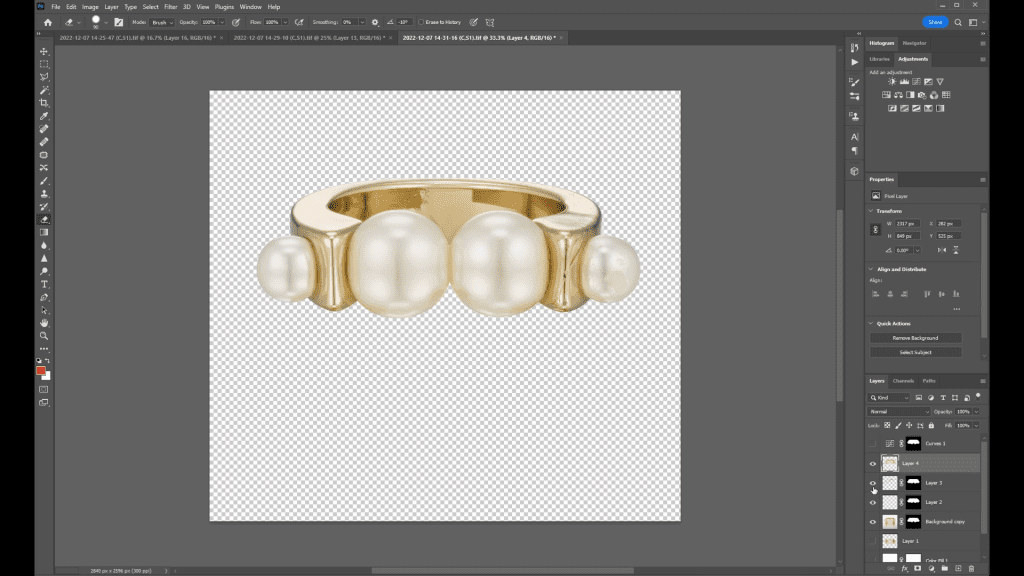Show the Curves 1 layer

(872, 443)
